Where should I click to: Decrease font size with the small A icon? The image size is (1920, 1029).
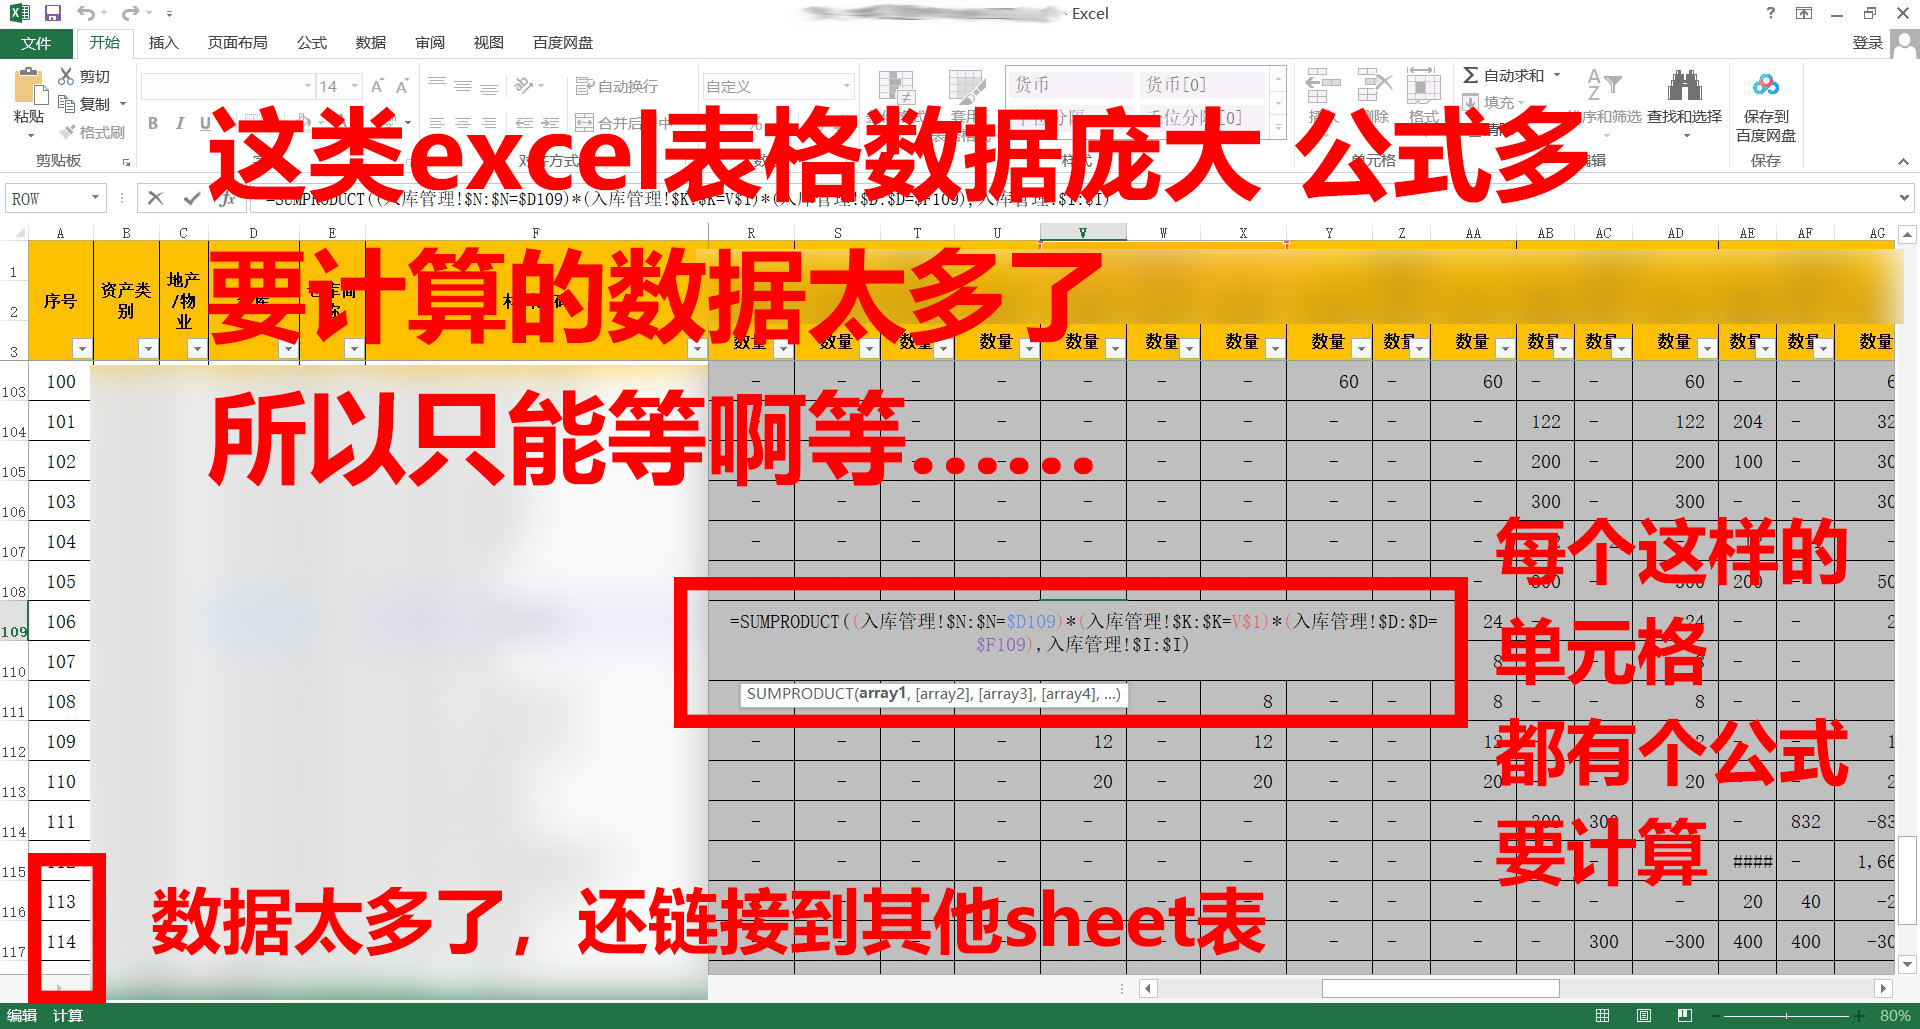pyautogui.click(x=402, y=86)
